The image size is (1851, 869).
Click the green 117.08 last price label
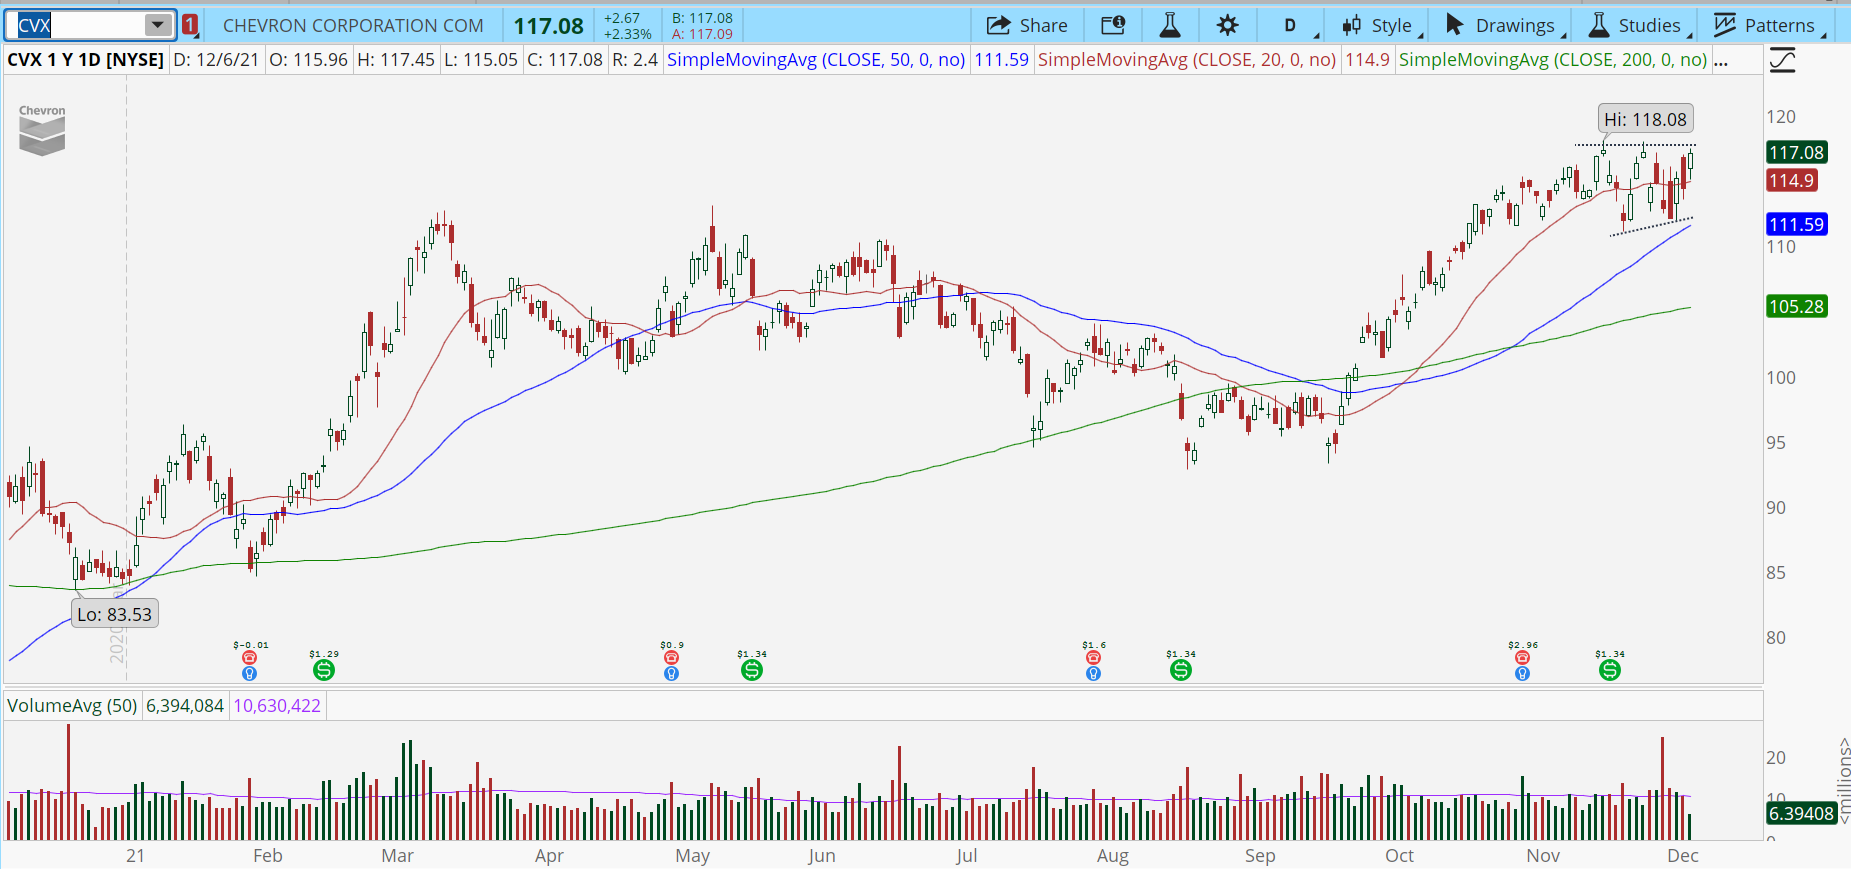click(x=1796, y=153)
